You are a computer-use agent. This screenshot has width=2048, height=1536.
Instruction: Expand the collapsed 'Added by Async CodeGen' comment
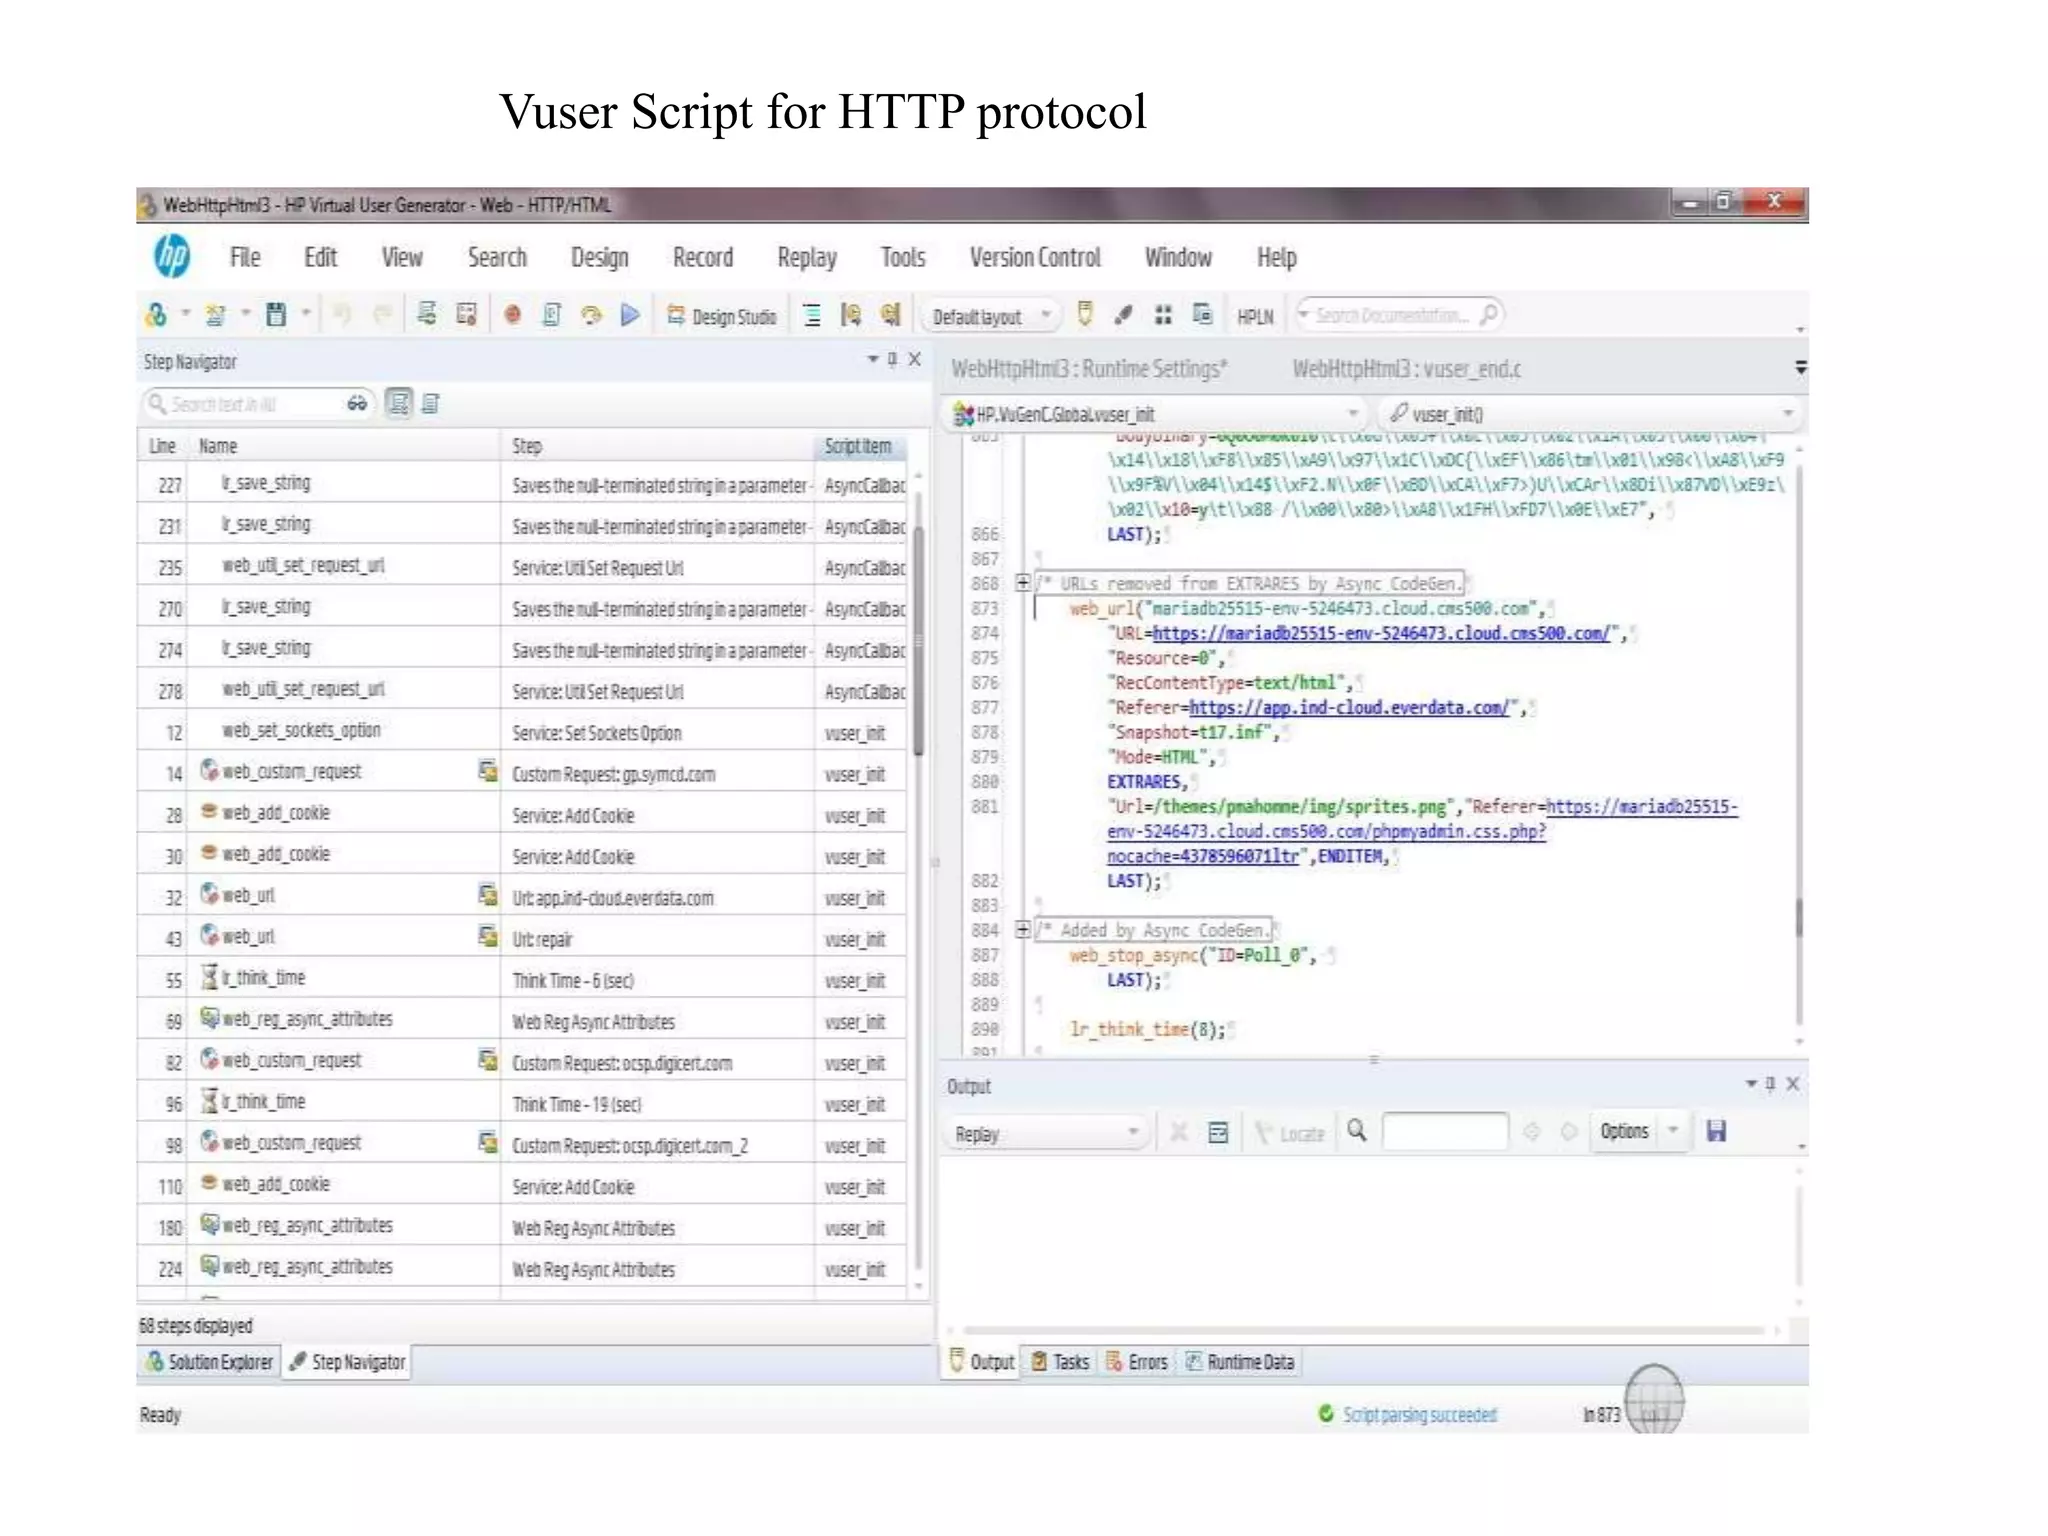tap(1022, 930)
